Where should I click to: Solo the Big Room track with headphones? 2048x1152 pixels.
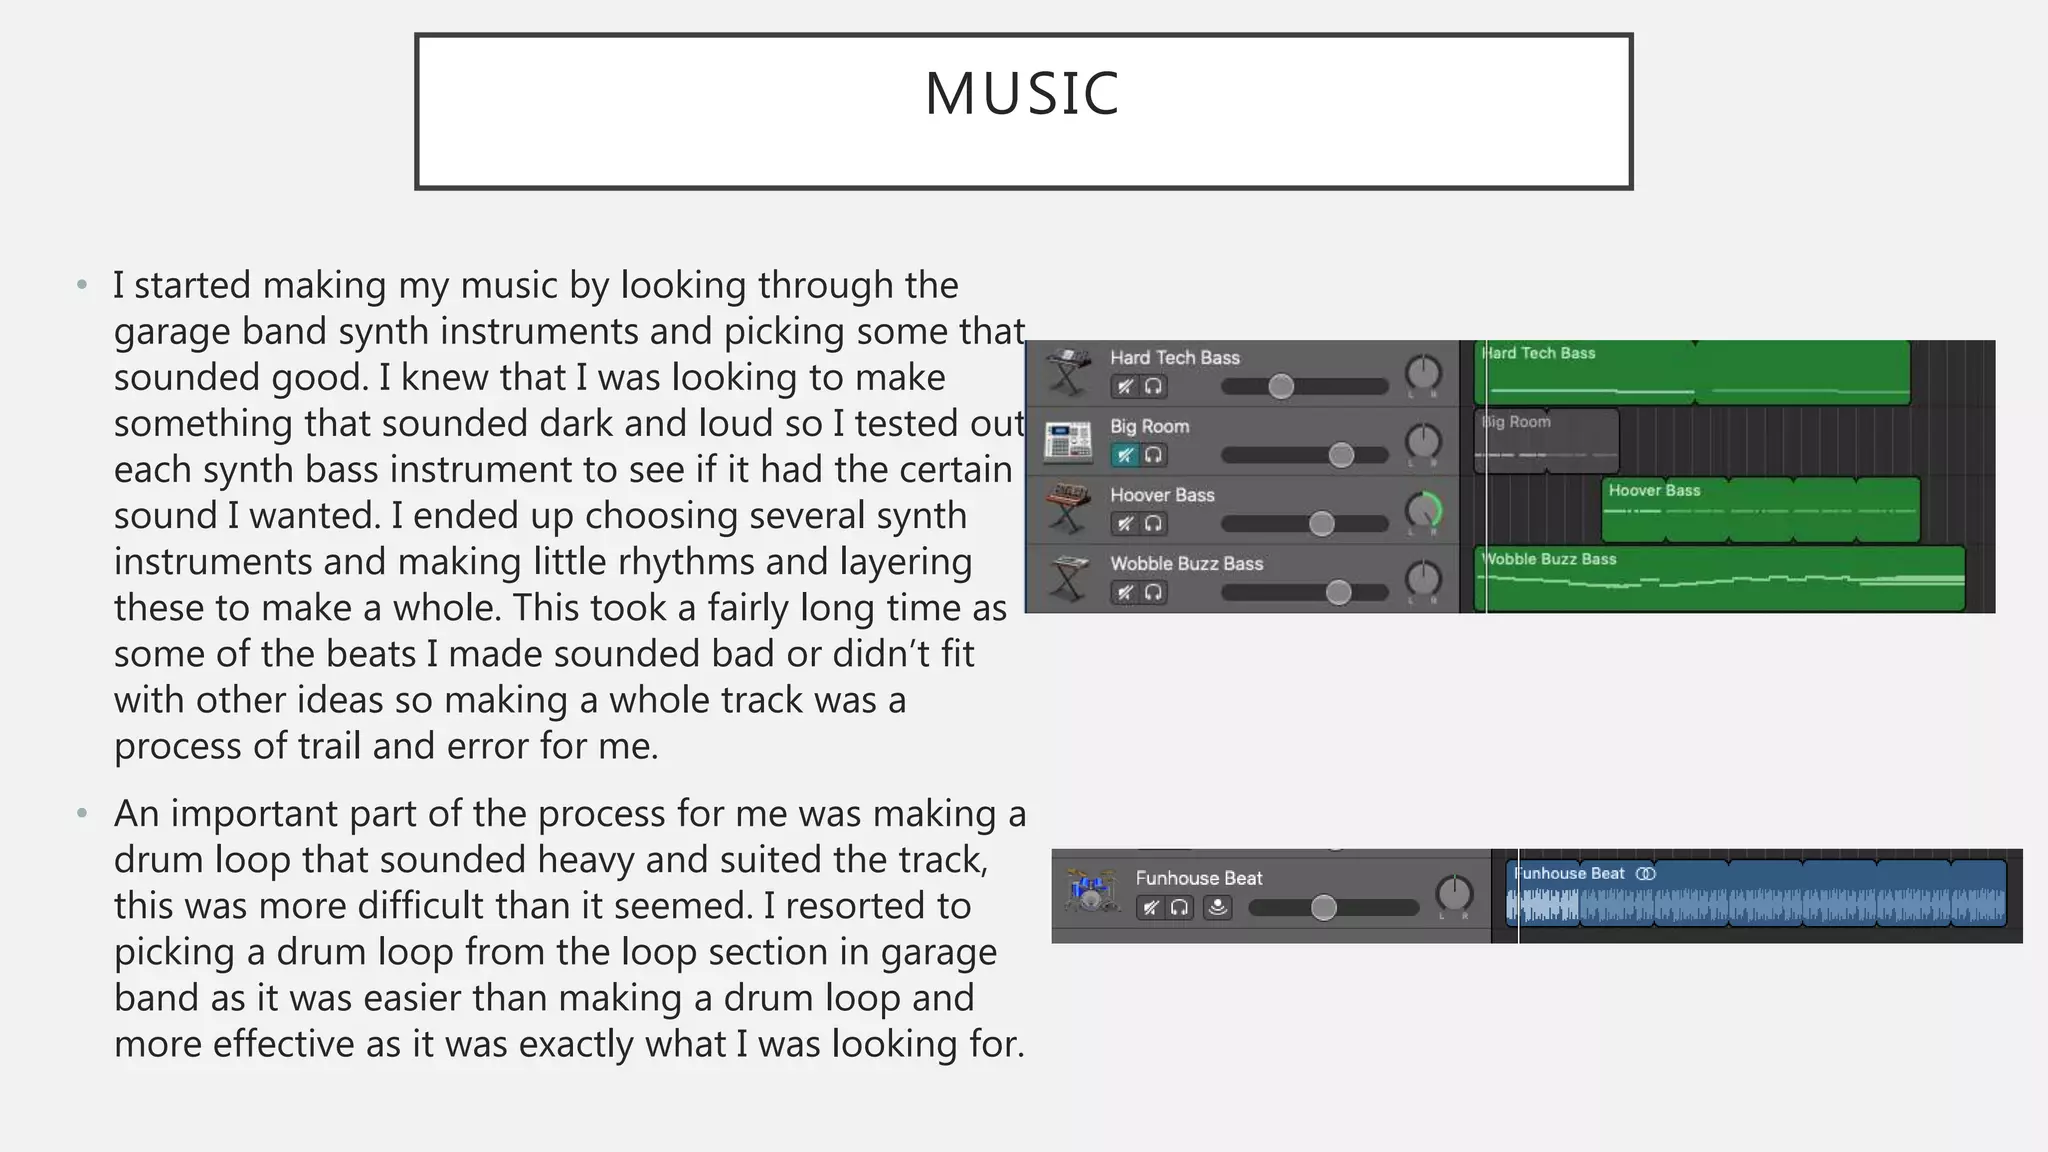pyautogui.click(x=1154, y=455)
